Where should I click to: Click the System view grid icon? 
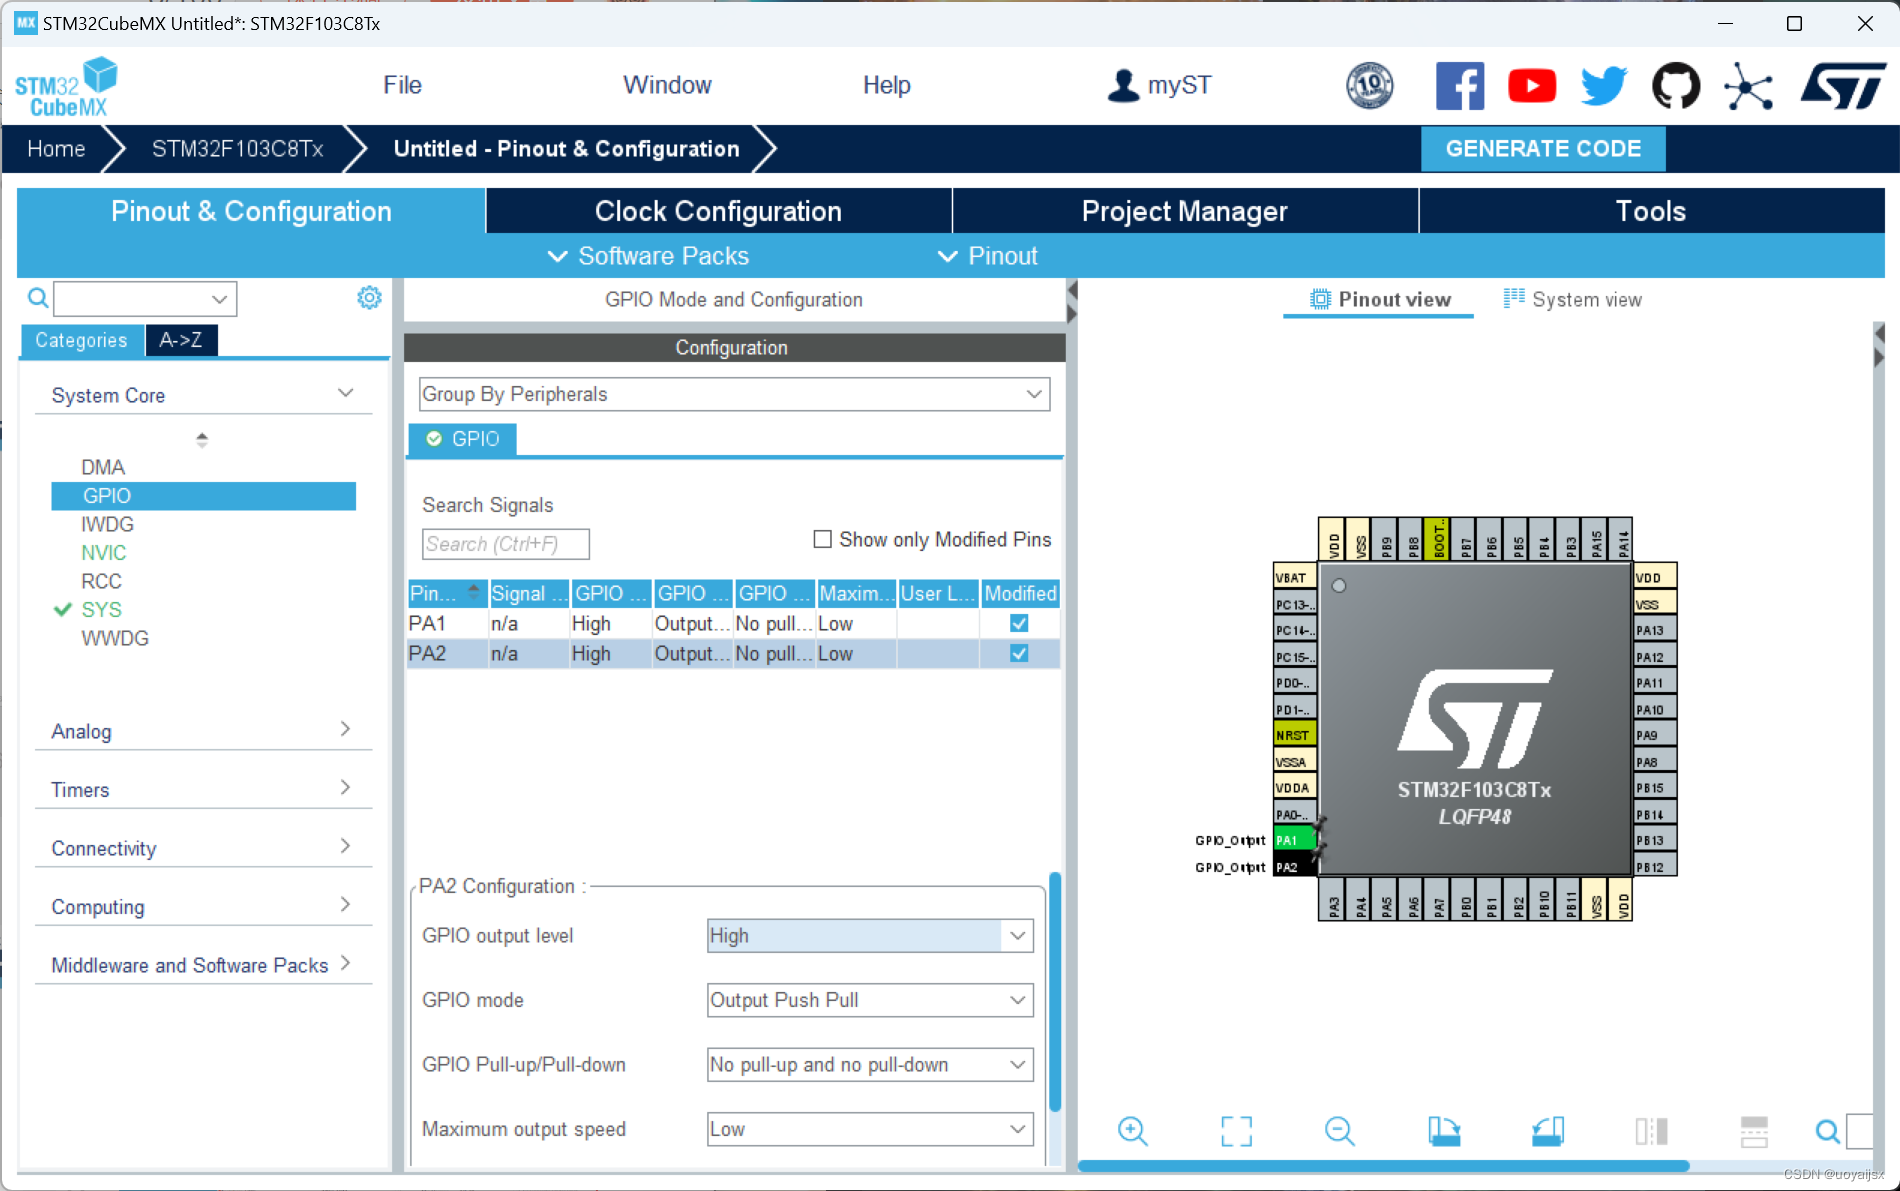tap(1514, 298)
